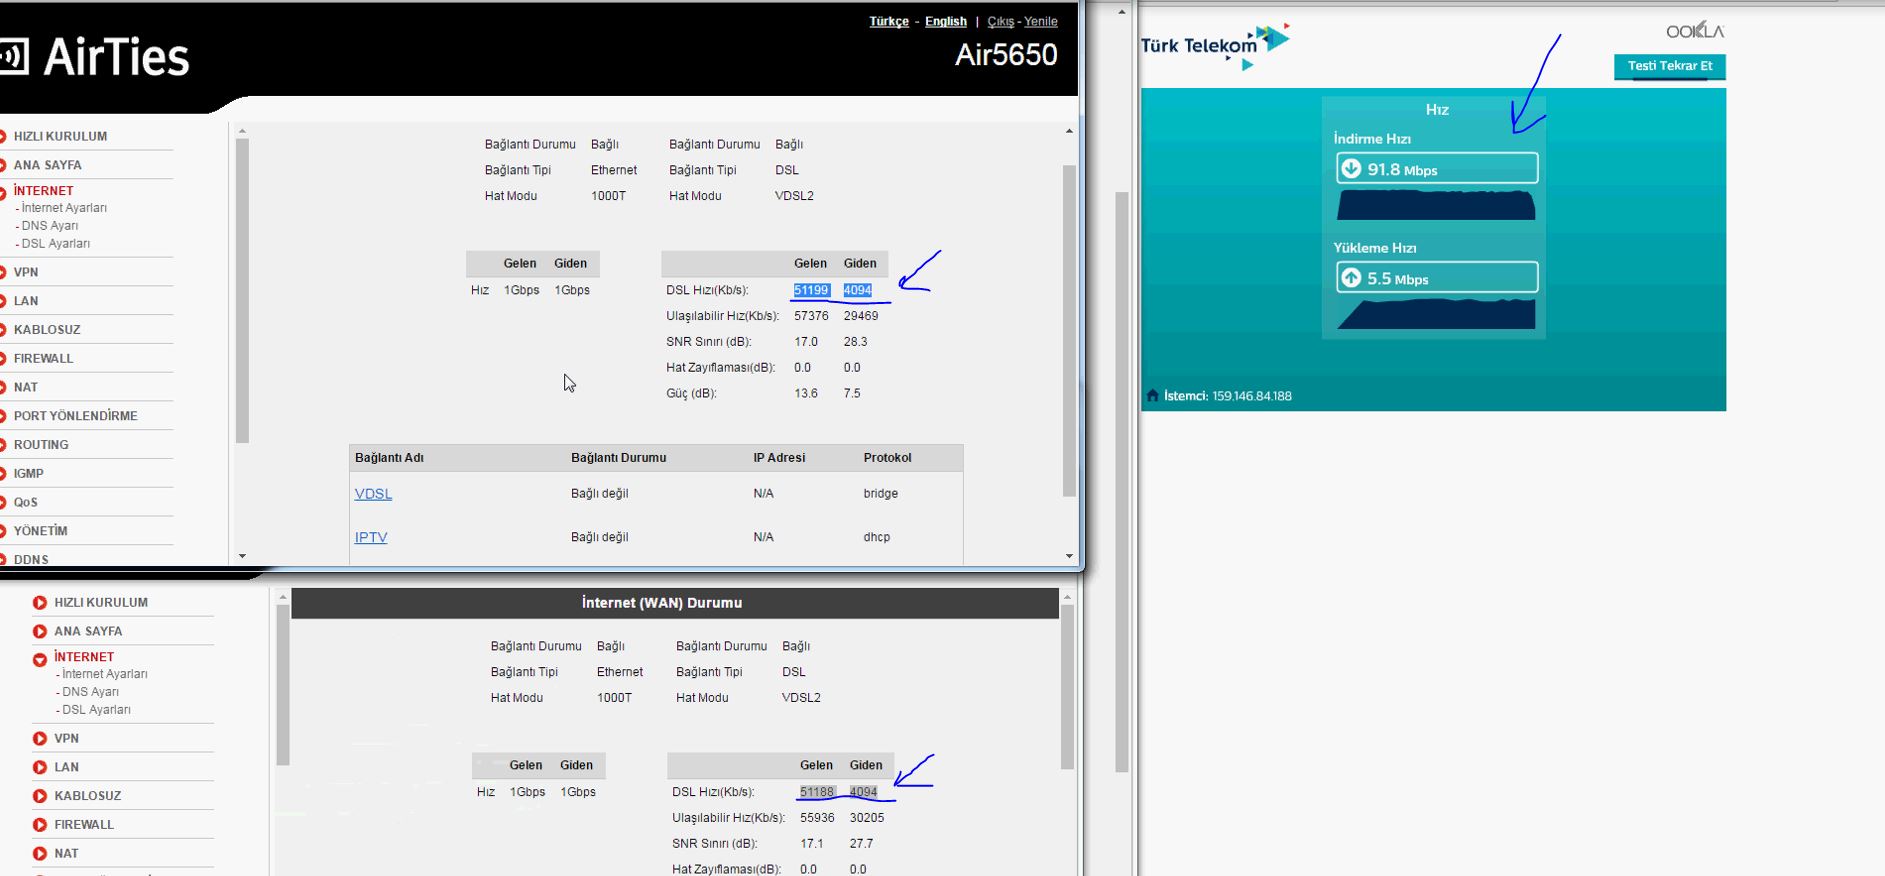
Task: Click the 5.5 Mbps upload speed field
Action: pos(1437,278)
